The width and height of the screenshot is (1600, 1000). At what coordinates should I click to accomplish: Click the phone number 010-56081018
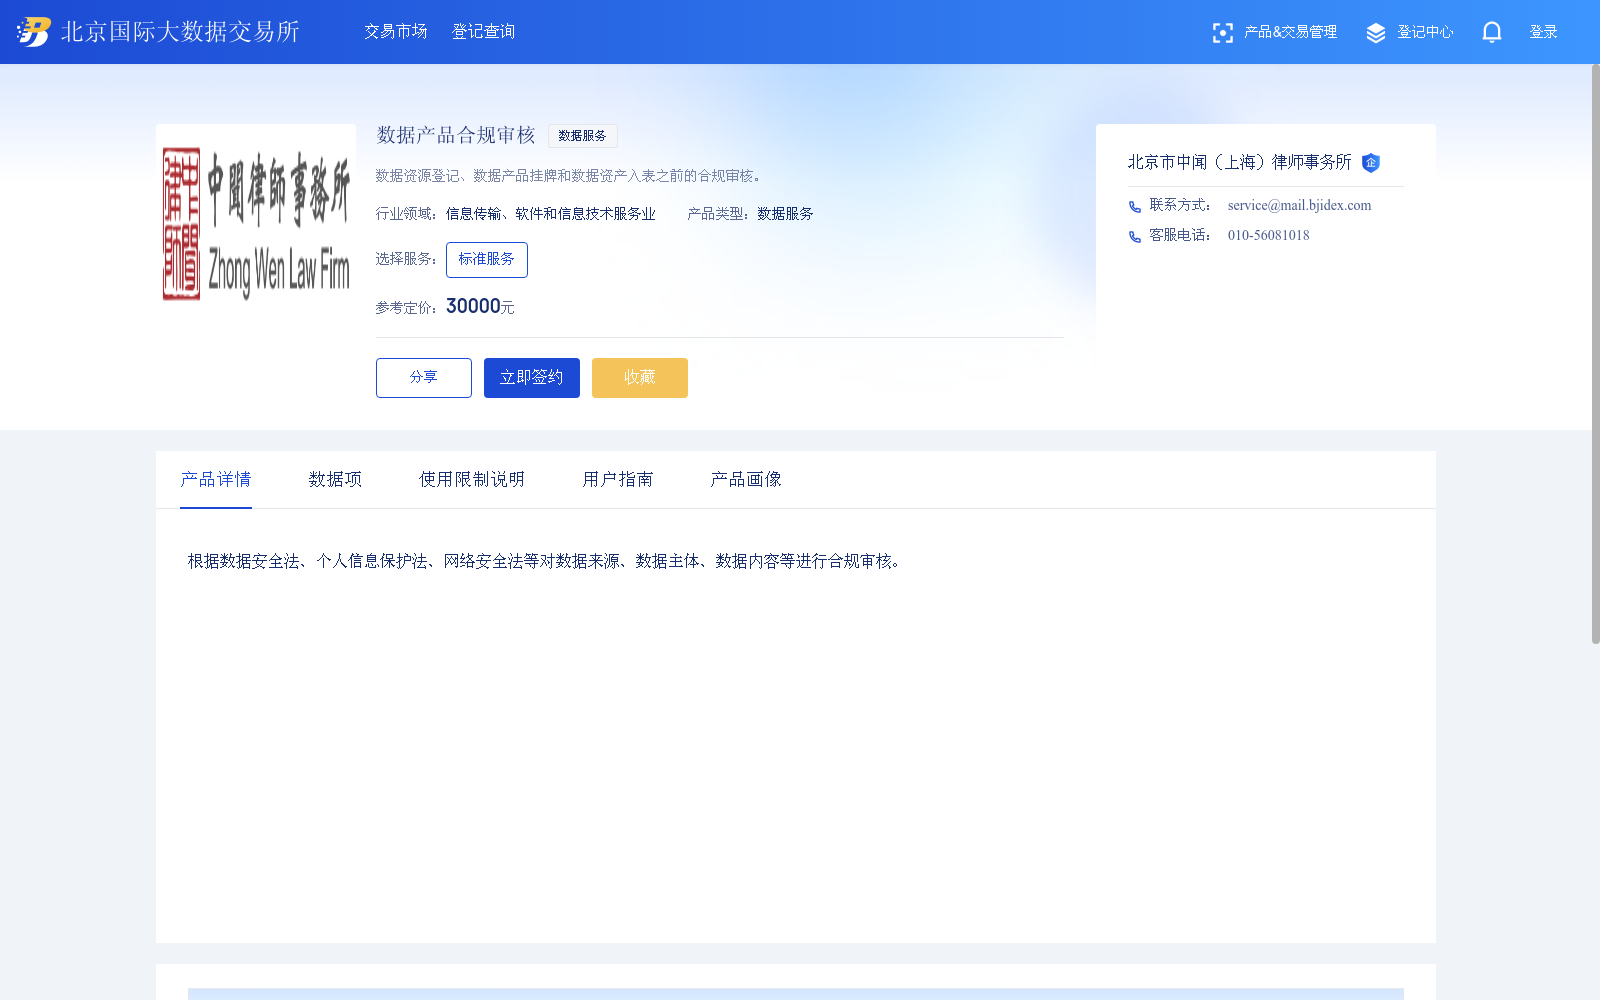[x=1269, y=236]
